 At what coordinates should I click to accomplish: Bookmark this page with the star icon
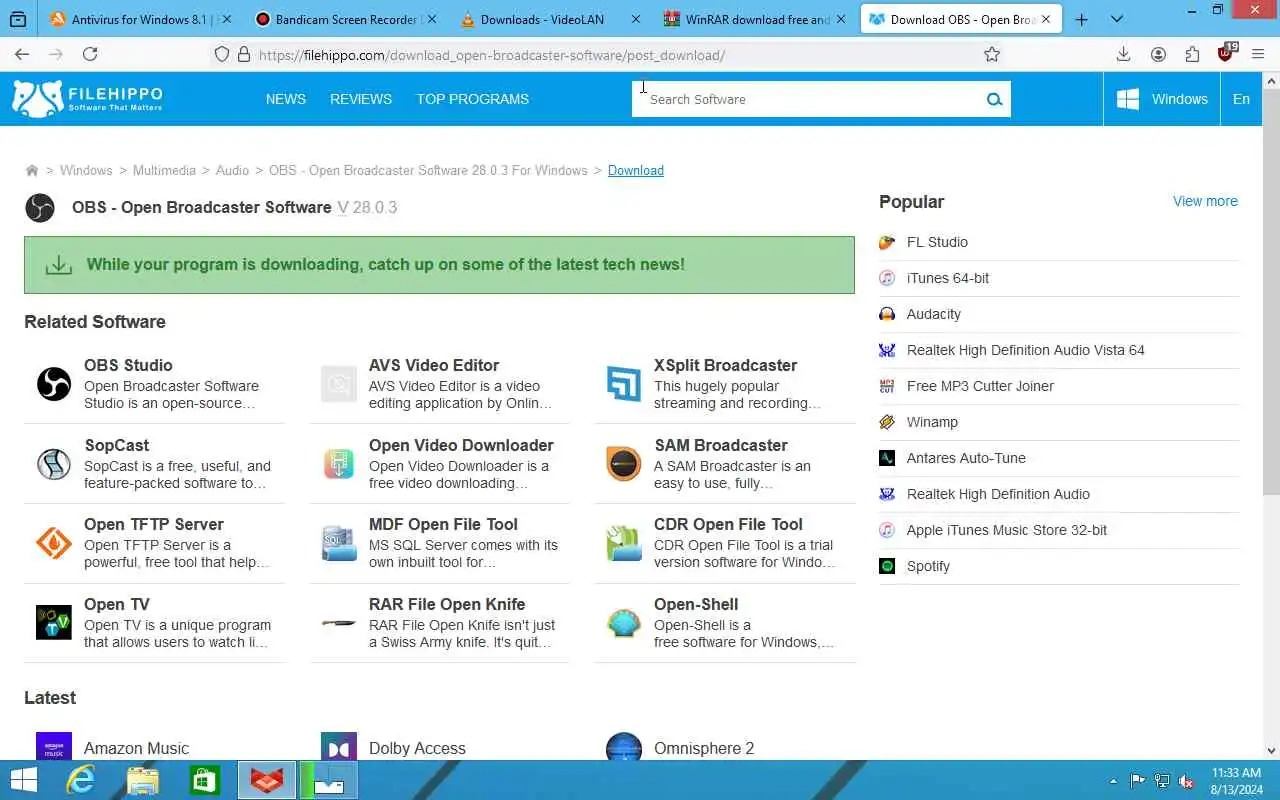pos(992,55)
